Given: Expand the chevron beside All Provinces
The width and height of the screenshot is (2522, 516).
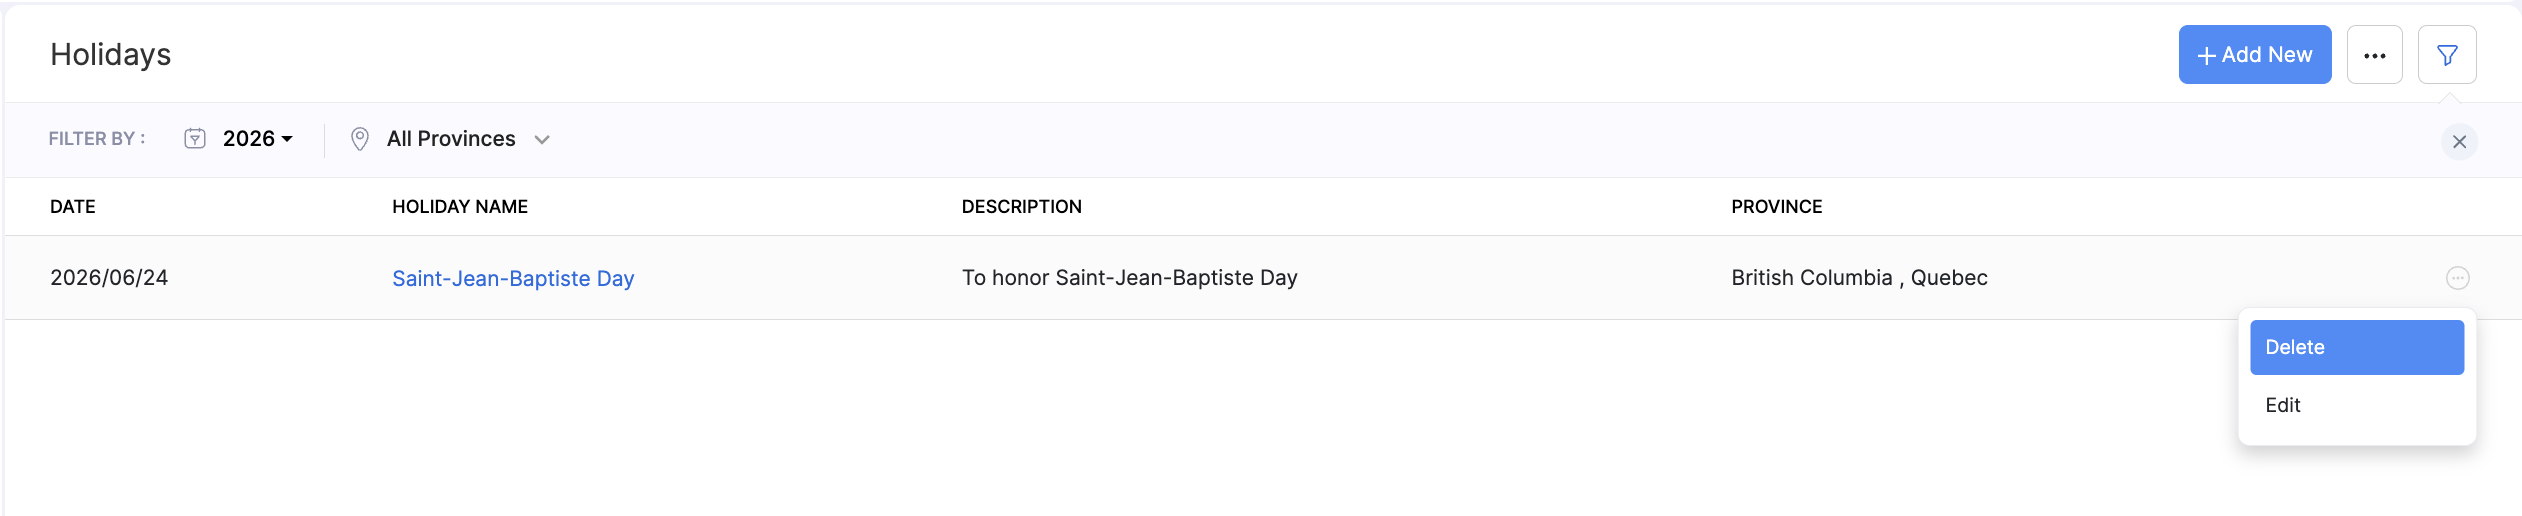Looking at the screenshot, I should click(542, 140).
